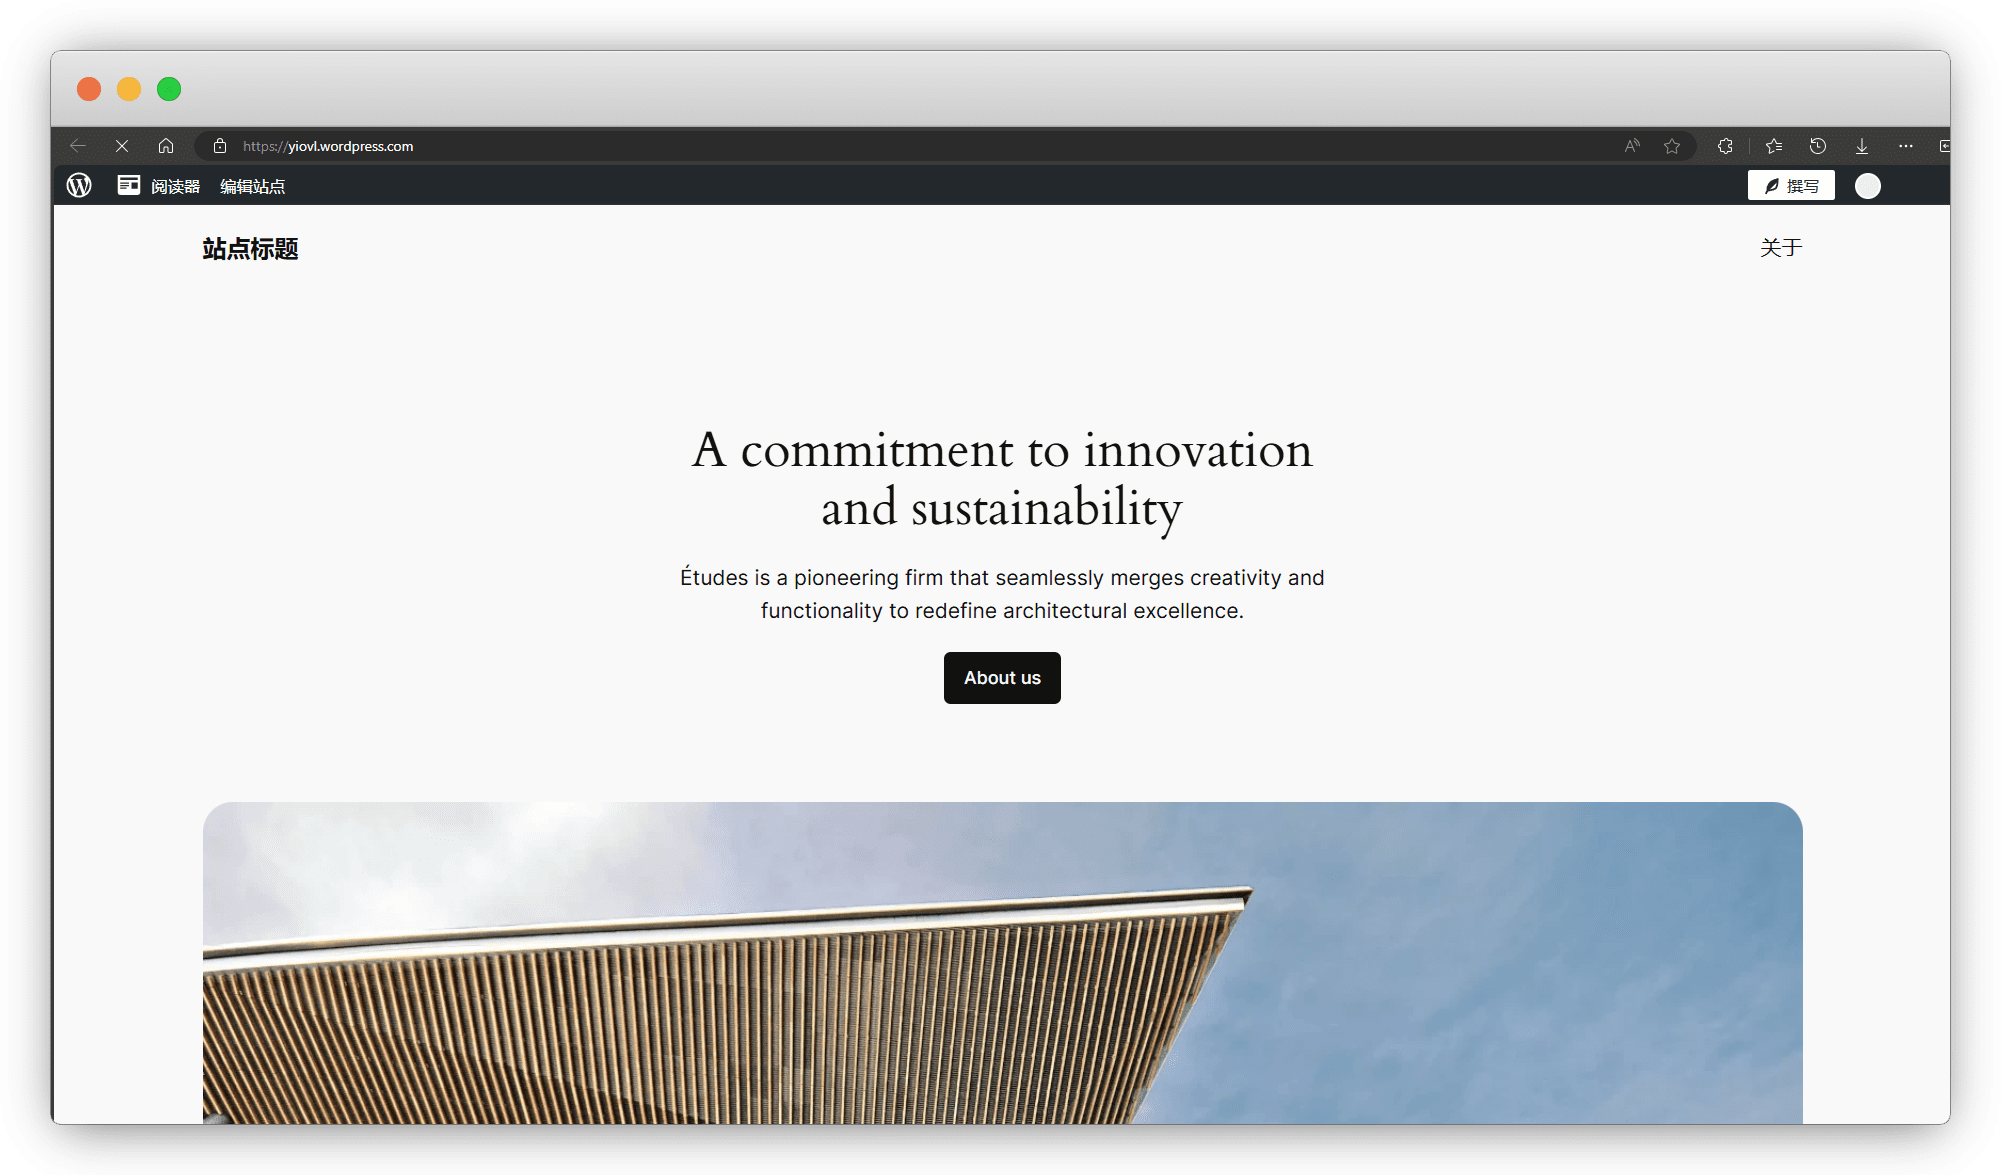The width and height of the screenshot is (2001, 1175).
Task: Stop page loading with X icon
Action: tap(122, 146)
